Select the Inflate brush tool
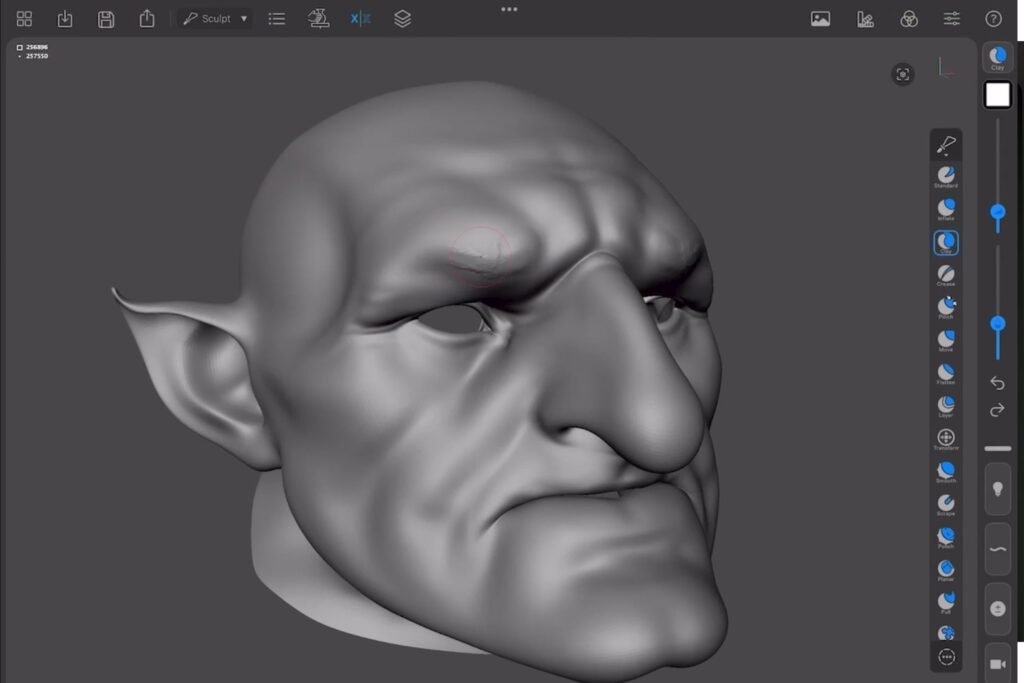The image size is (1024, 683). 945,209
